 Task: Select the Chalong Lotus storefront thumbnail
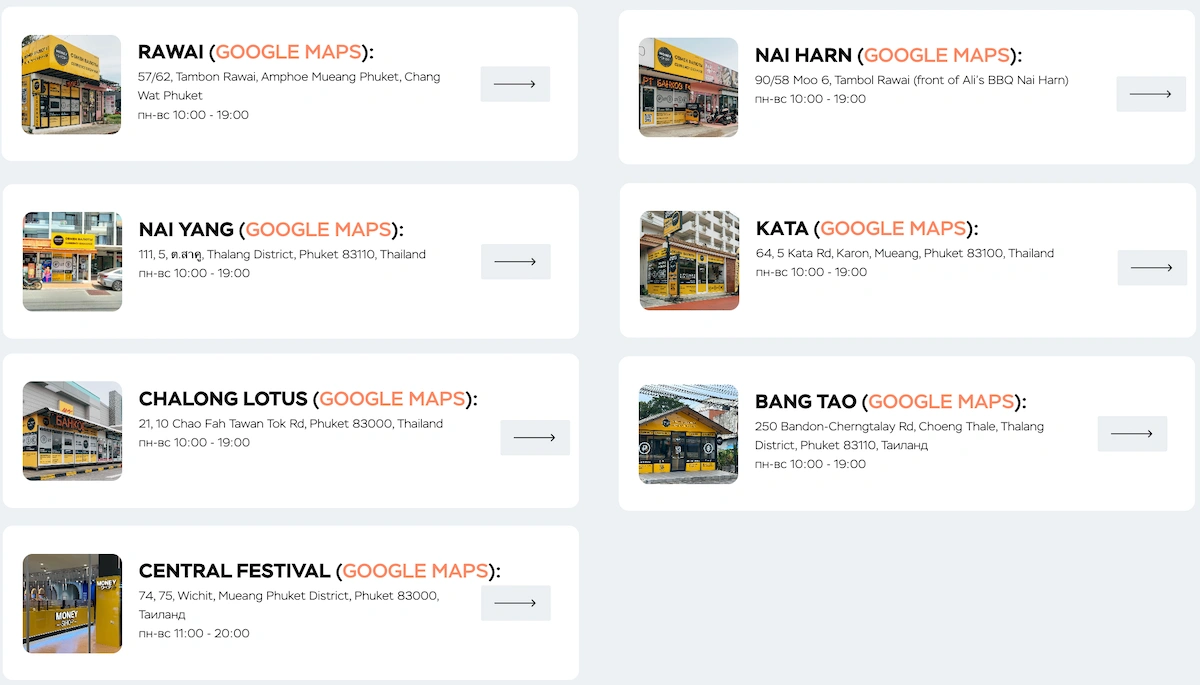pyautogui.click(x=72, y=431)
